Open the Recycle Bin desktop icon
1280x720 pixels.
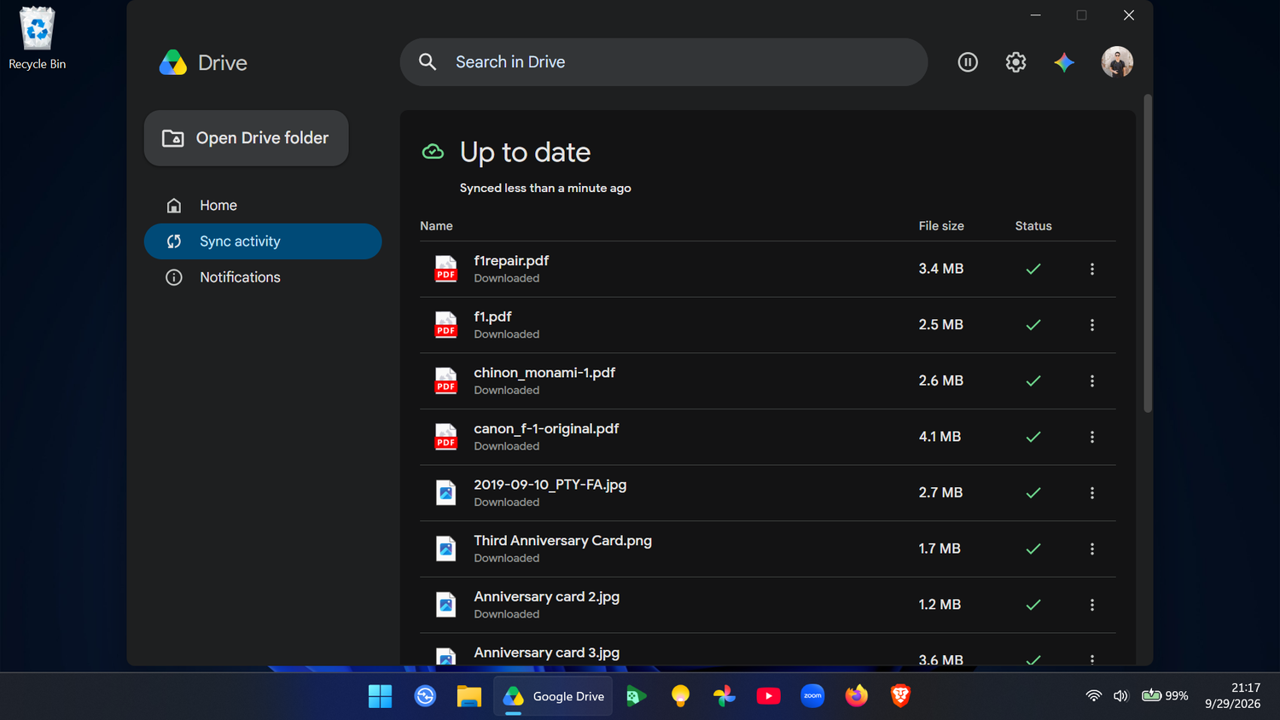pos(37,39)
